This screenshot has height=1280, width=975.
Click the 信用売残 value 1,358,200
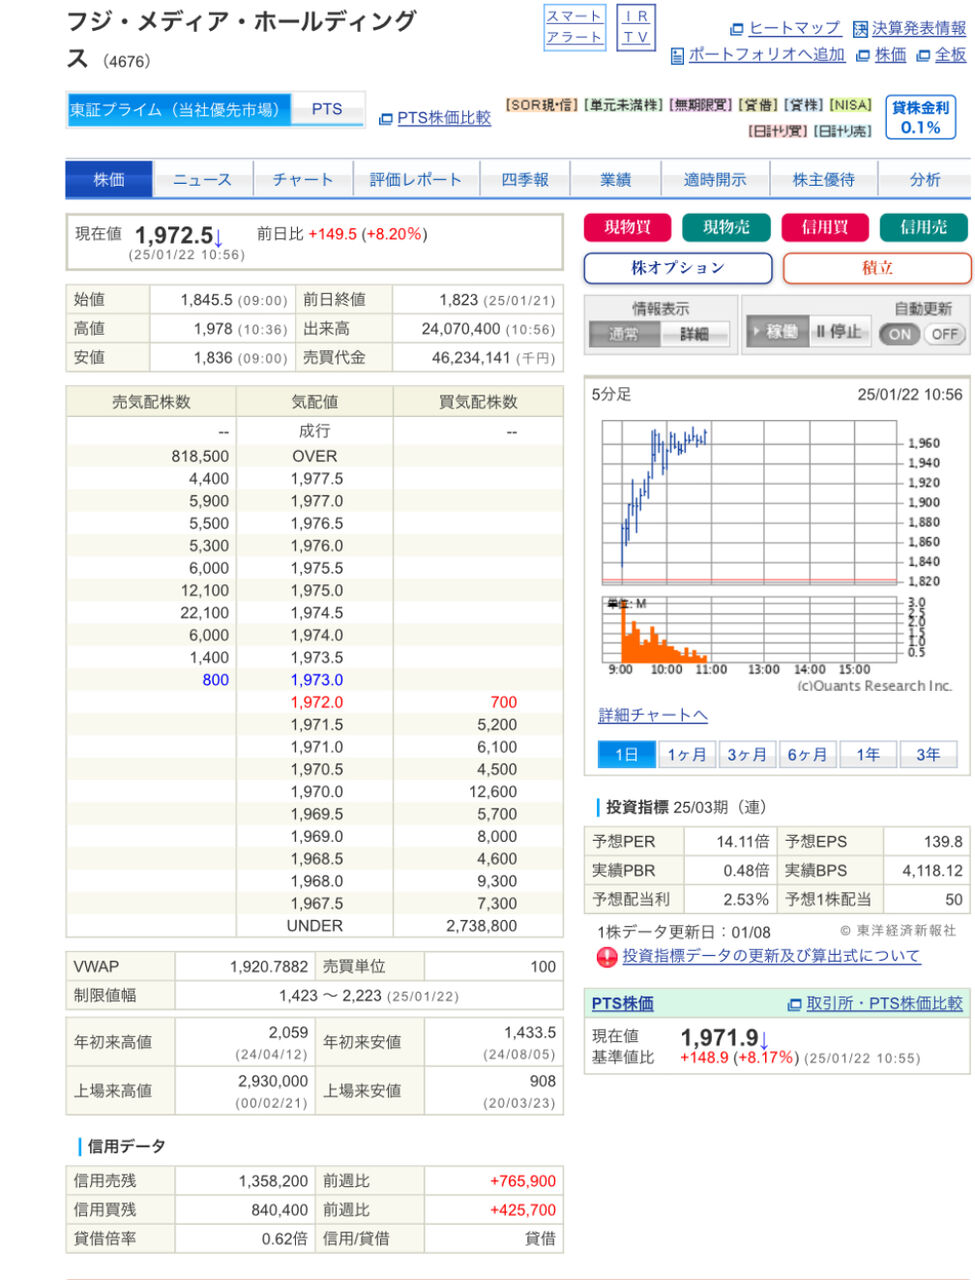273,1181
